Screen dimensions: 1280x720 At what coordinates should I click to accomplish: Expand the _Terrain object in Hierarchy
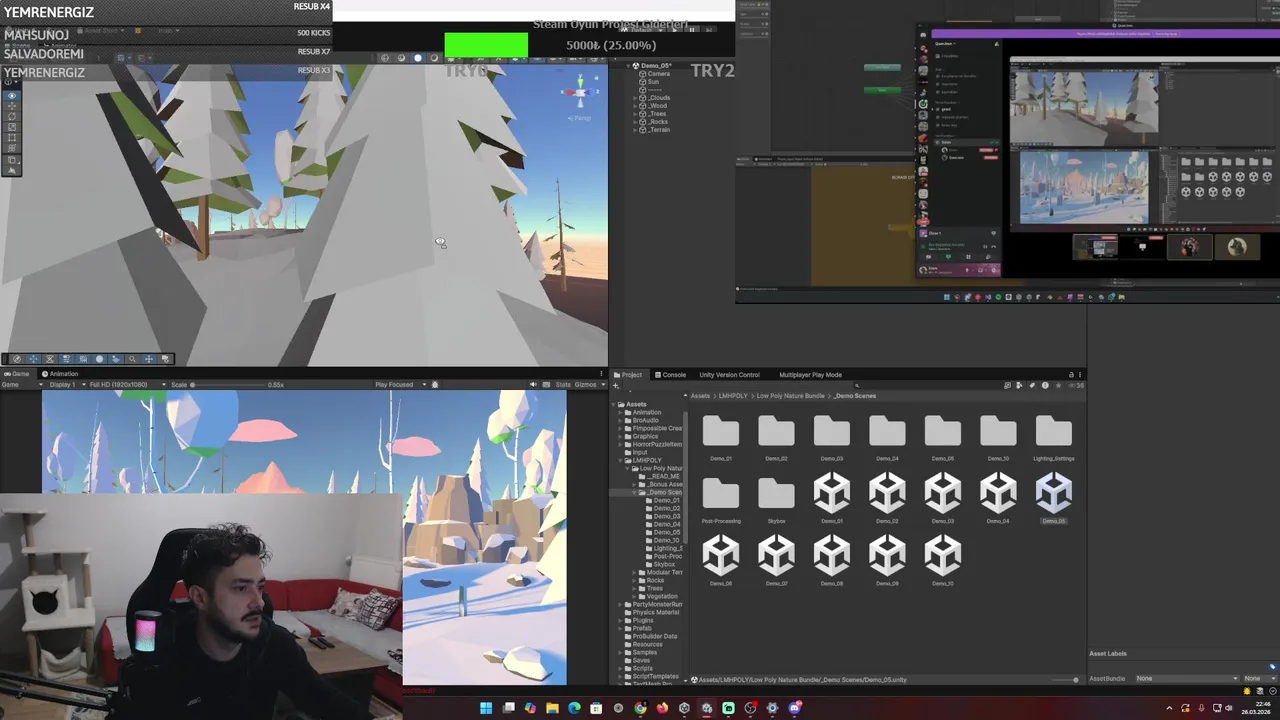[636, 130]
